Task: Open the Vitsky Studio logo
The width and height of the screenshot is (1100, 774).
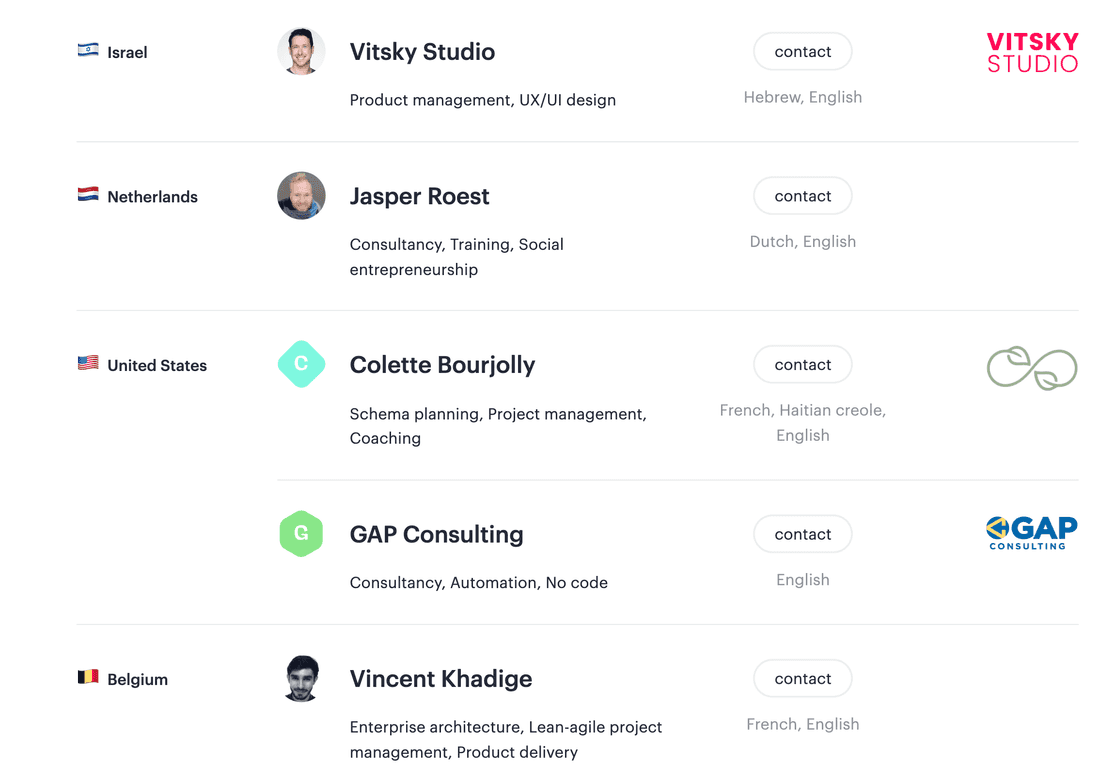Action: click(1032, 52)
